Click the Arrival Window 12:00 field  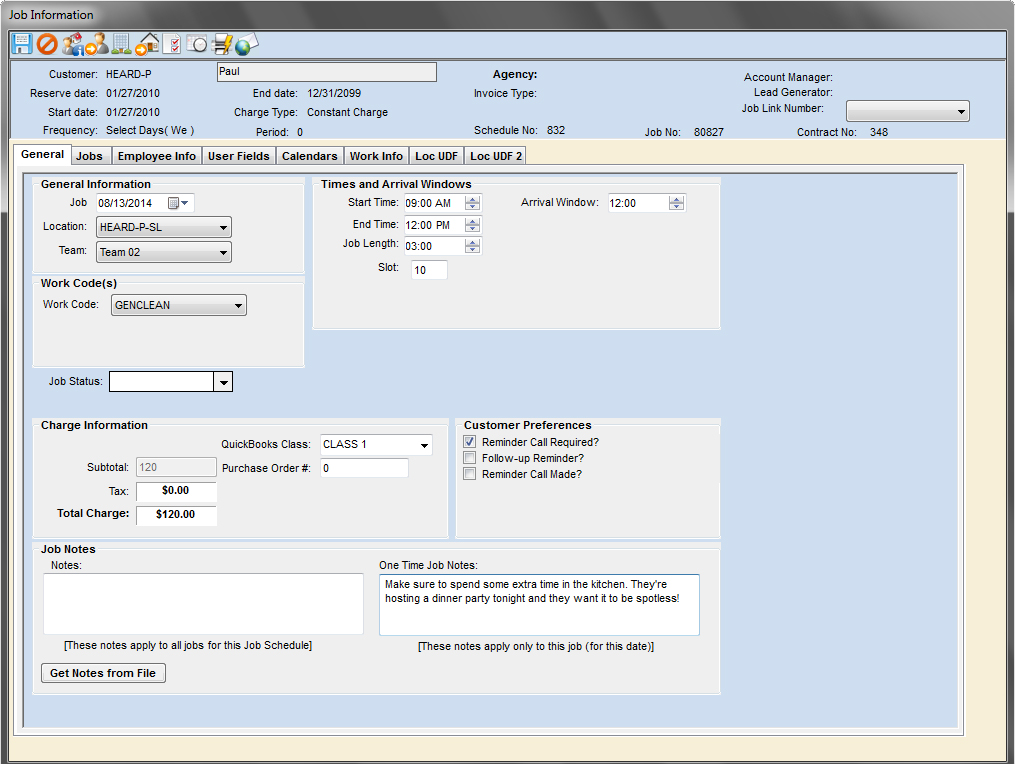click(x=638, y=203)
